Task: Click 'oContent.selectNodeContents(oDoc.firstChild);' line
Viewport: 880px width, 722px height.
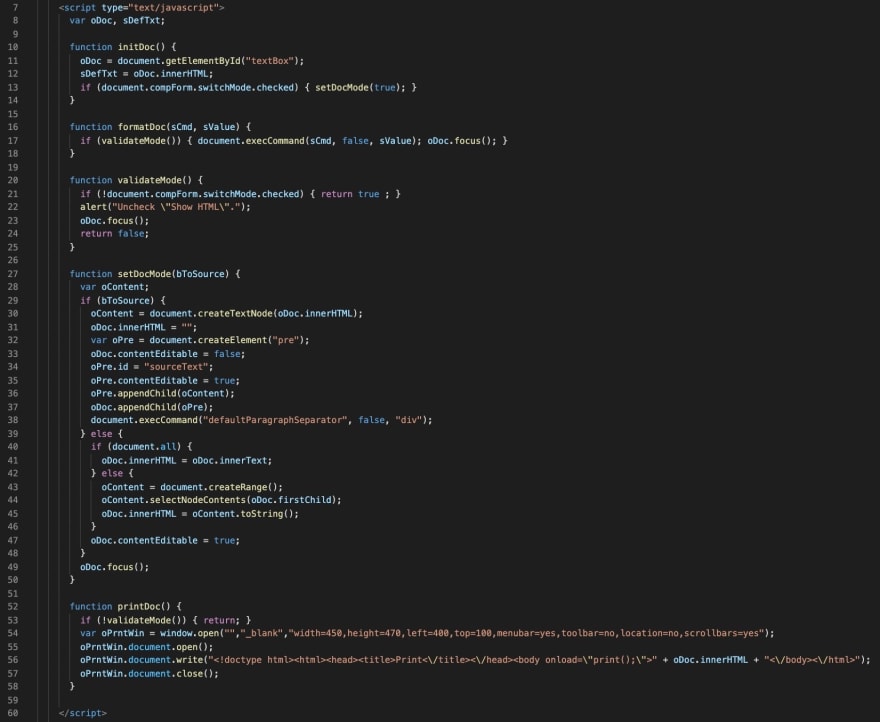Action: 221,500
